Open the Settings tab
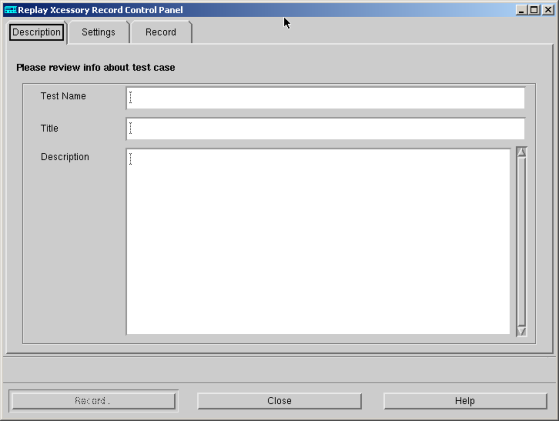 98,32
